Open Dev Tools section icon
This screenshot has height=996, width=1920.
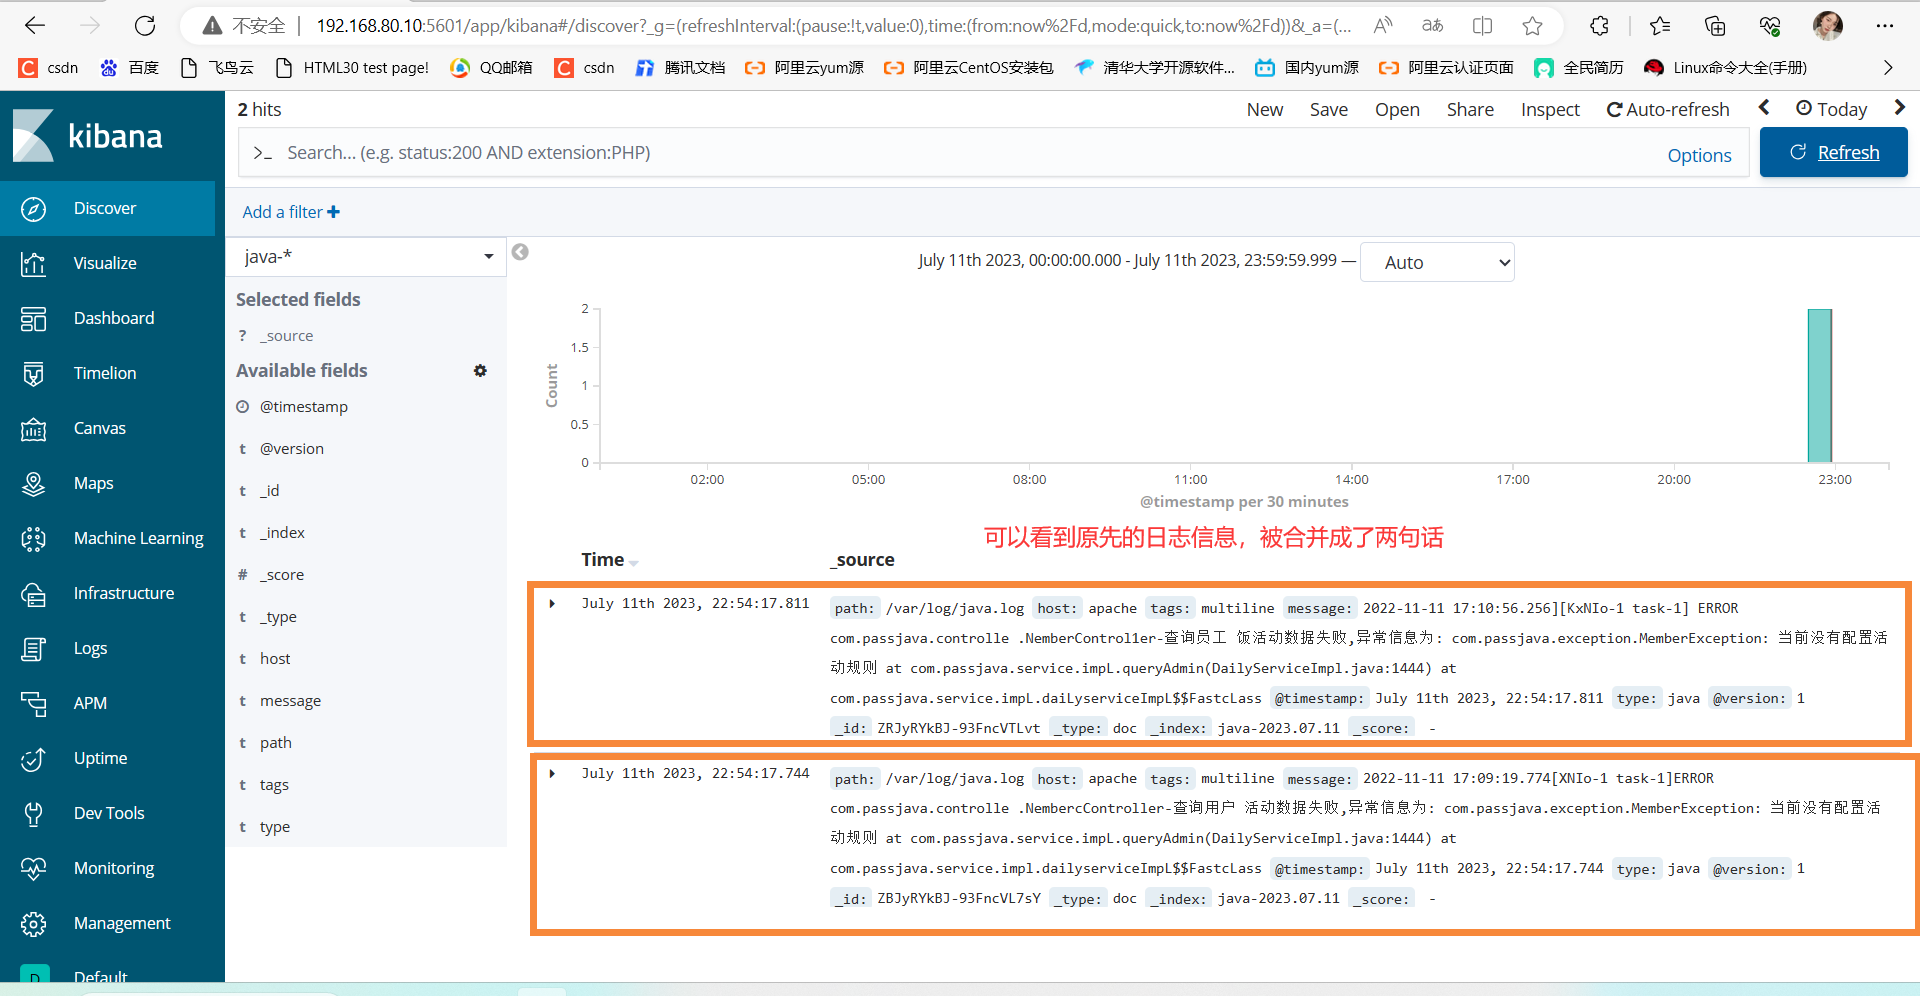(x=33, y=813)
